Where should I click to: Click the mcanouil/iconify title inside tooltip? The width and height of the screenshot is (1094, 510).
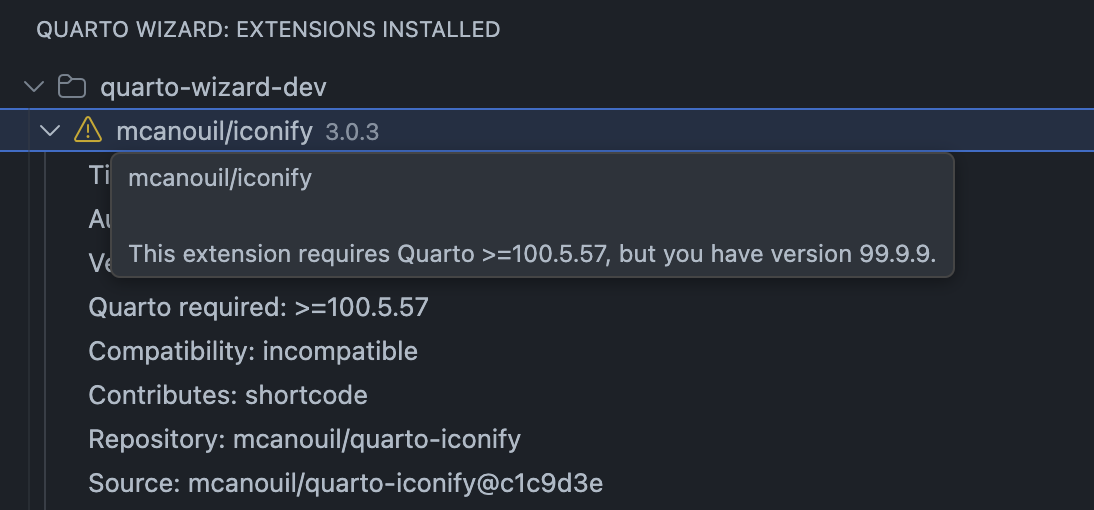[220, 178]
